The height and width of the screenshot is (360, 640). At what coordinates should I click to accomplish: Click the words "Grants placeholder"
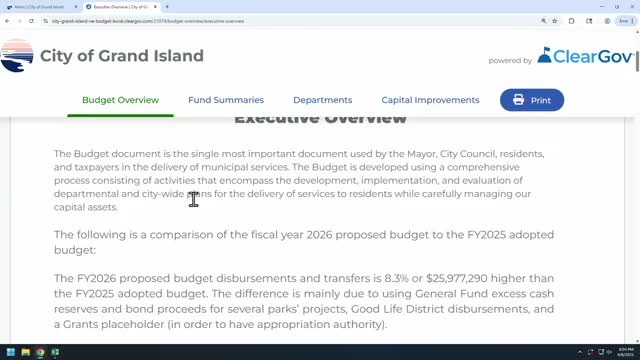113,324
